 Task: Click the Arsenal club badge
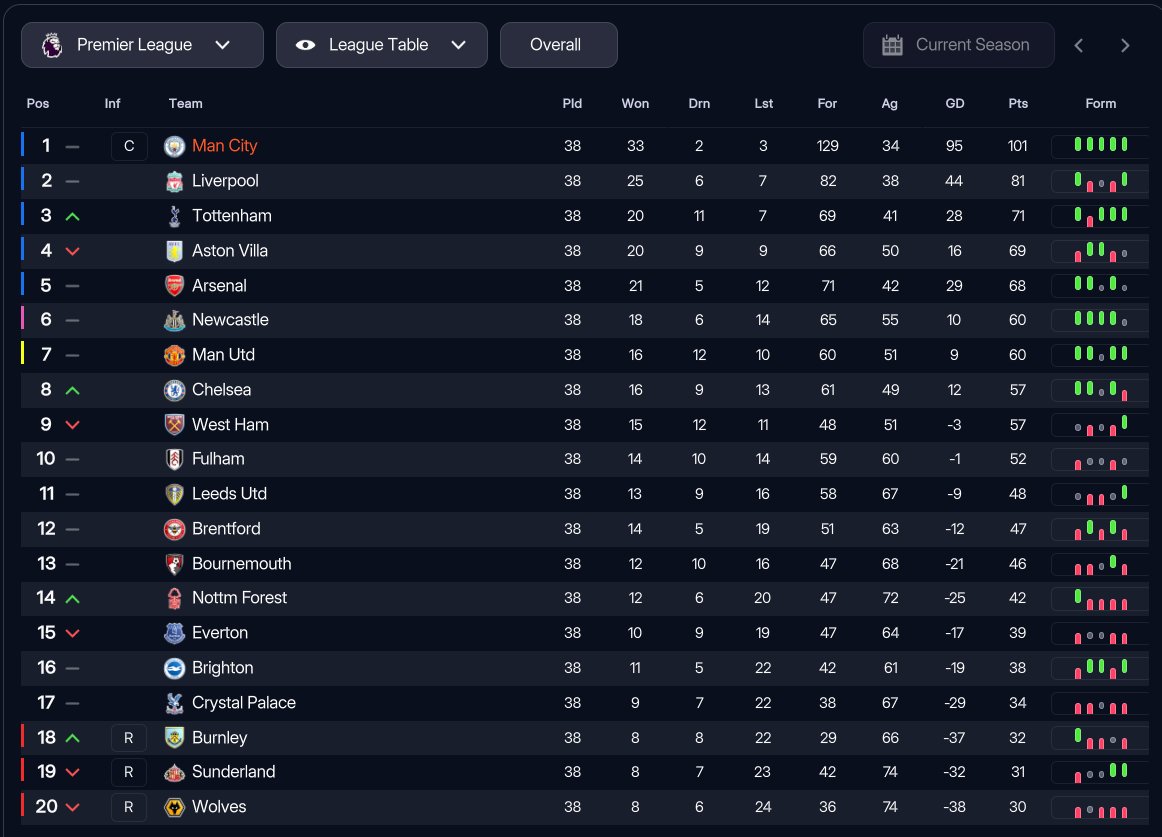coord(175,286)
